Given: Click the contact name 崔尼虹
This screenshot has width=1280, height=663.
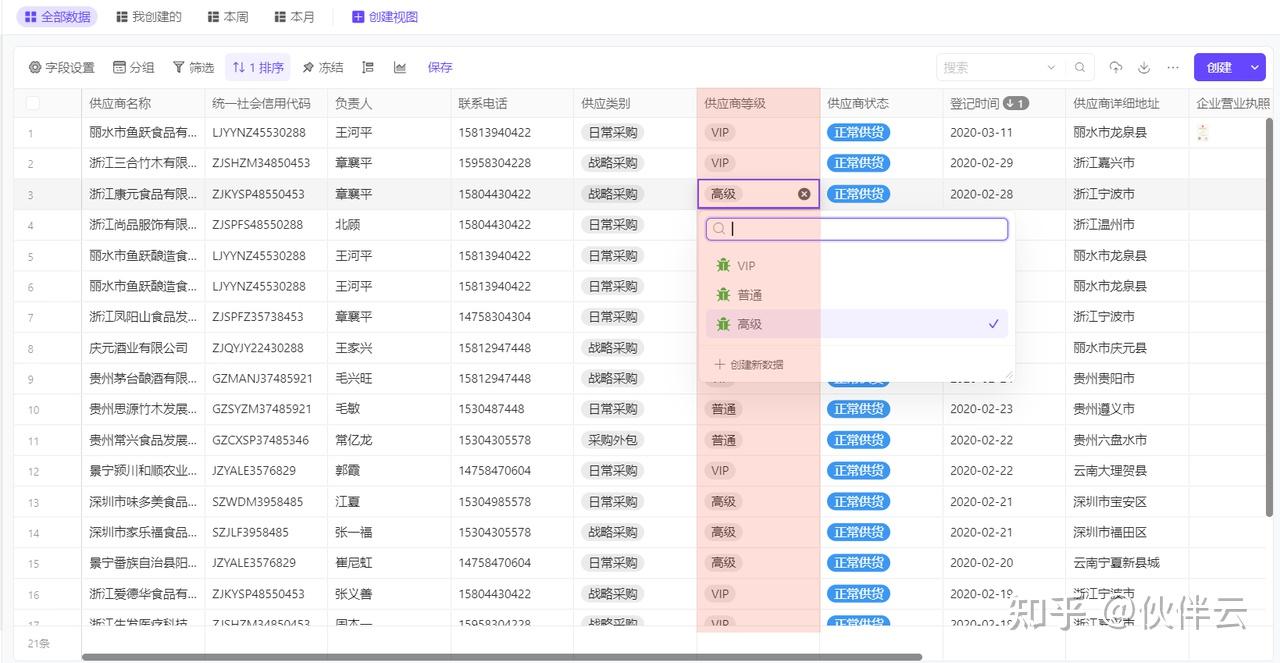Looking at the screenshot, I should [353, 563].
